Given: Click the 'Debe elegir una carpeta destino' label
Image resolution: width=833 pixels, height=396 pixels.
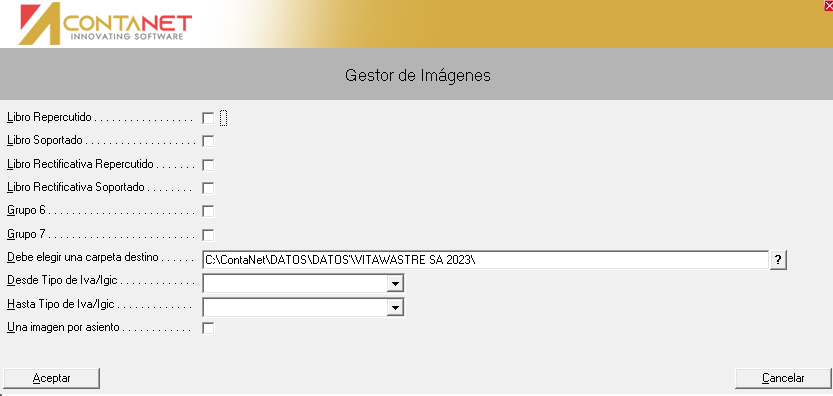Looking at the screenshot, I should [x=83, y=257].
